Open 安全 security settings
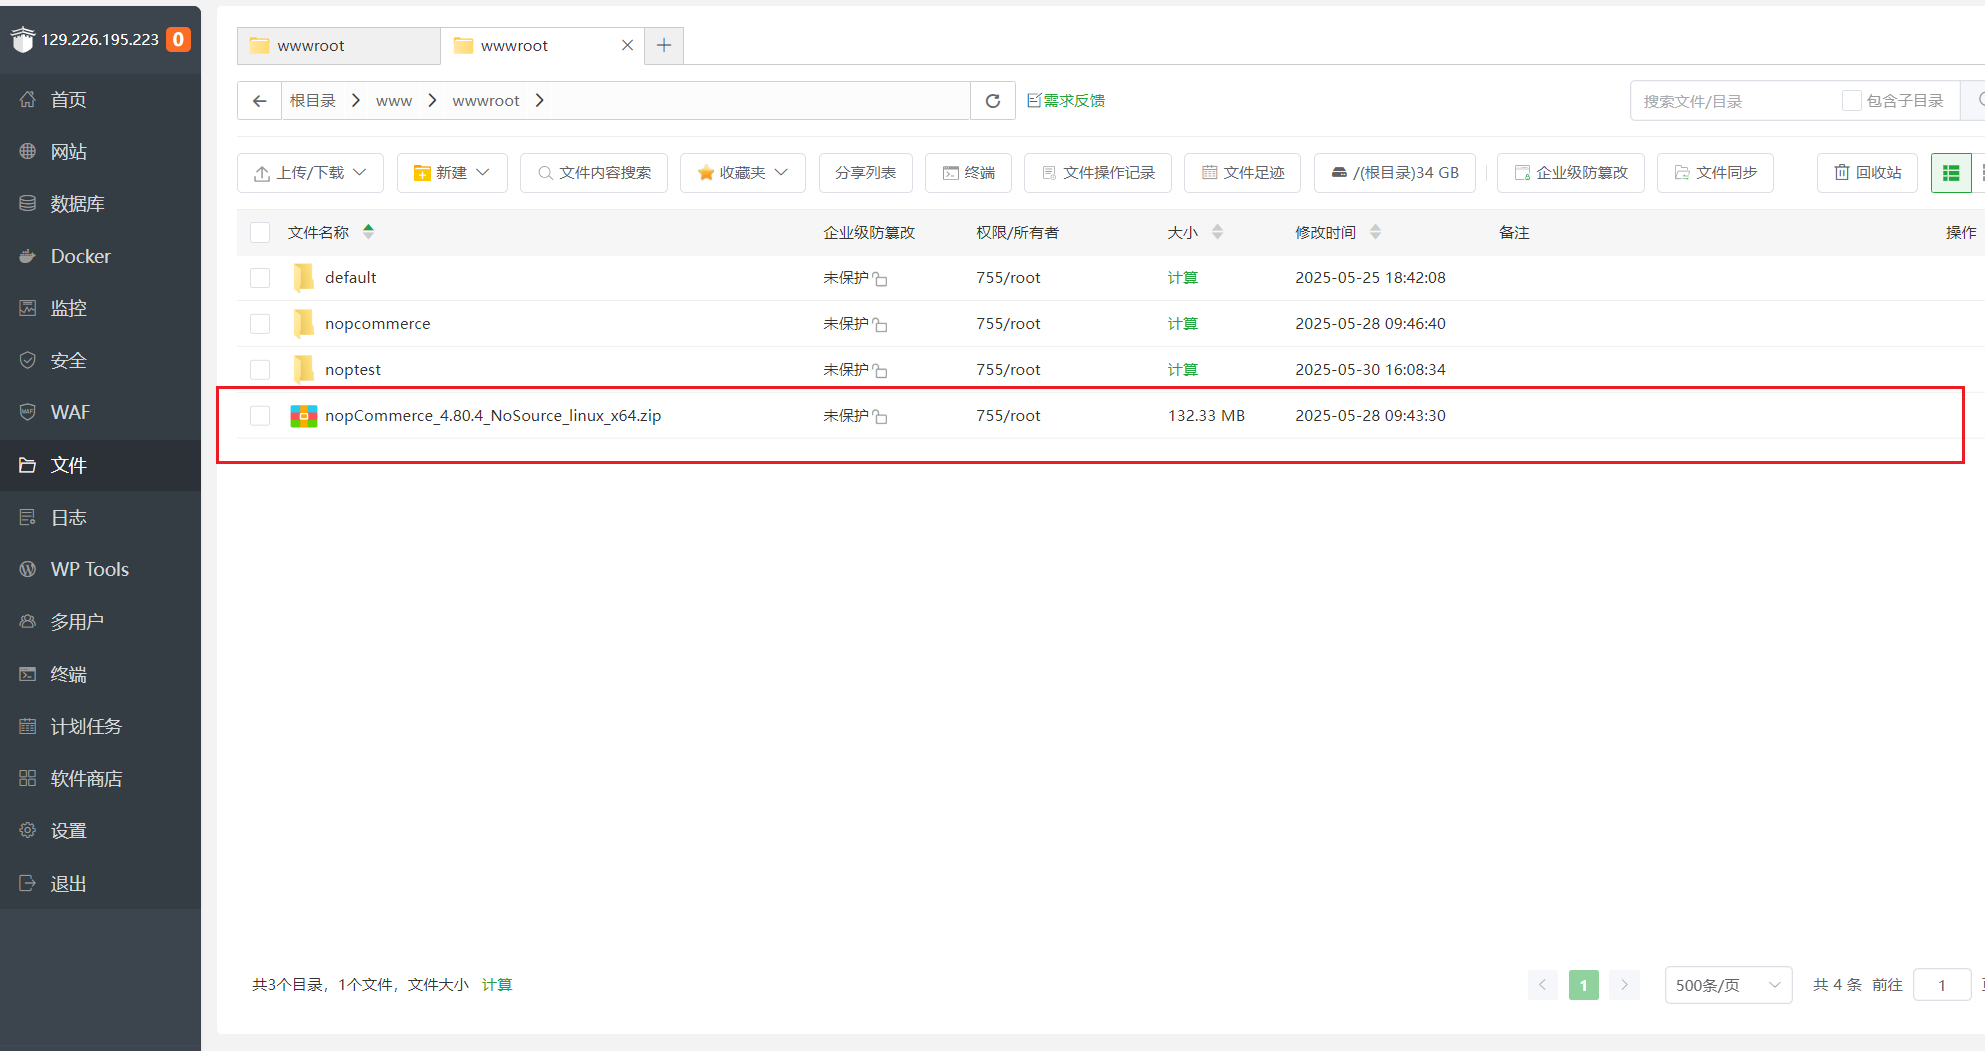 [100, 360]
